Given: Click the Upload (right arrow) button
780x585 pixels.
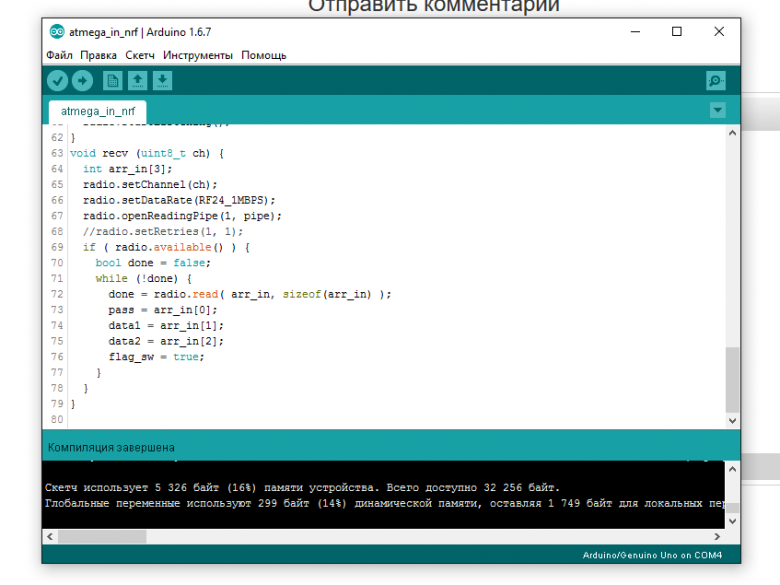Looking at the screenshot, I should [x=83, y=81].
